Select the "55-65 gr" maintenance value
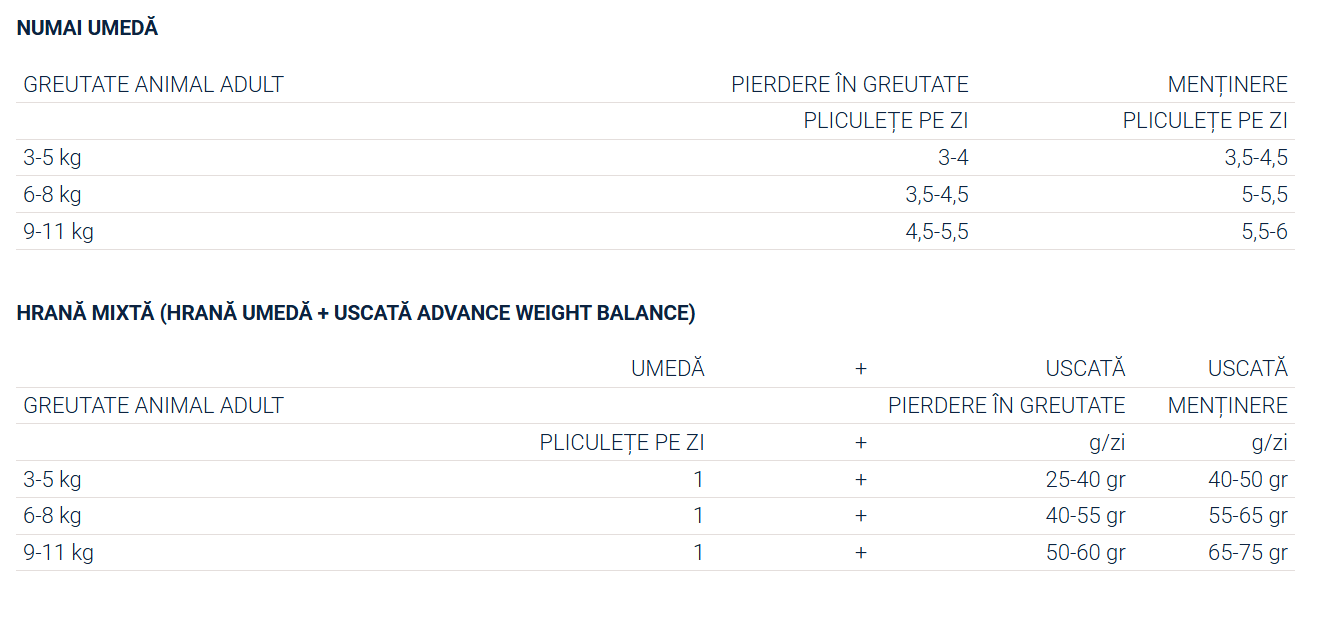This screenshot has height=618, width=1333. pyautogui.click(x=1247, y=516)
